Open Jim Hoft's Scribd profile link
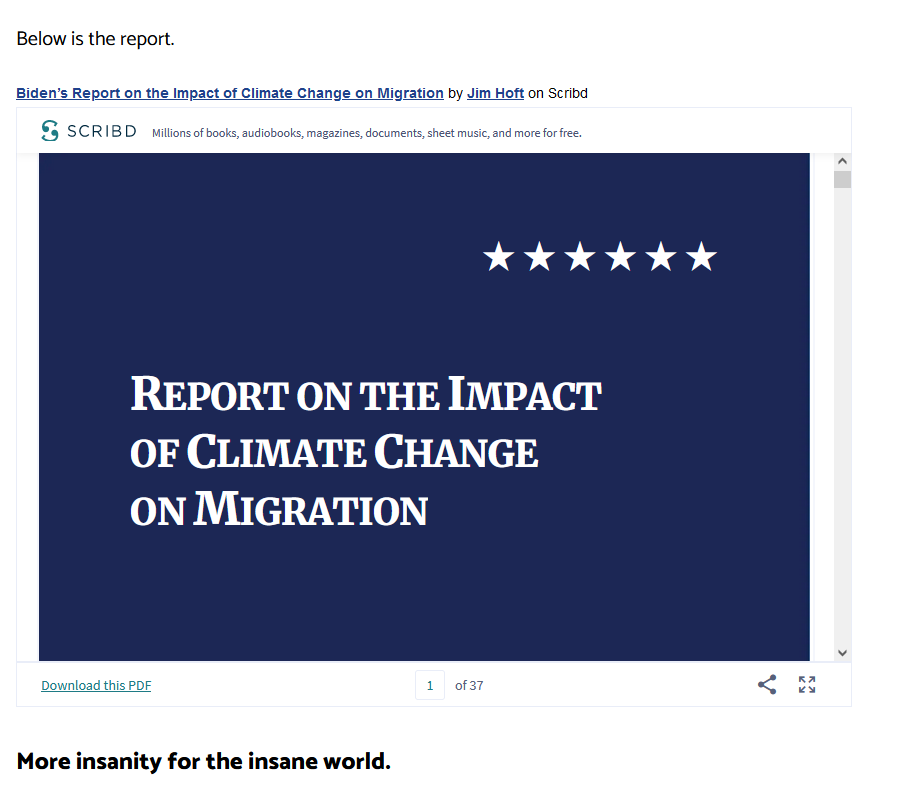The image size is (899, 794). (x=495, y=93)
